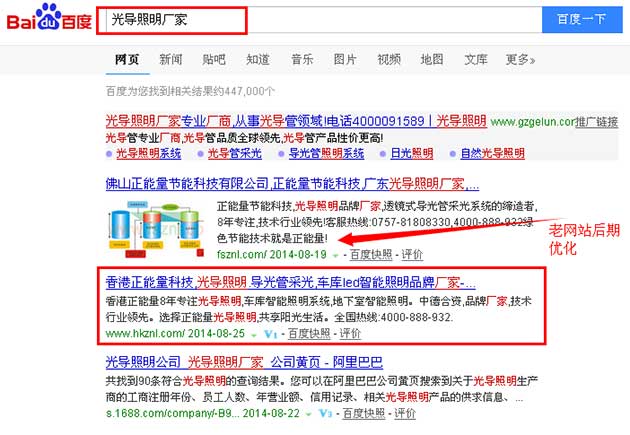The height and width of the screenshot is (435, 630).
Task: Open the 佛山正能量节能科技 result title
Action: click(292, 185)
